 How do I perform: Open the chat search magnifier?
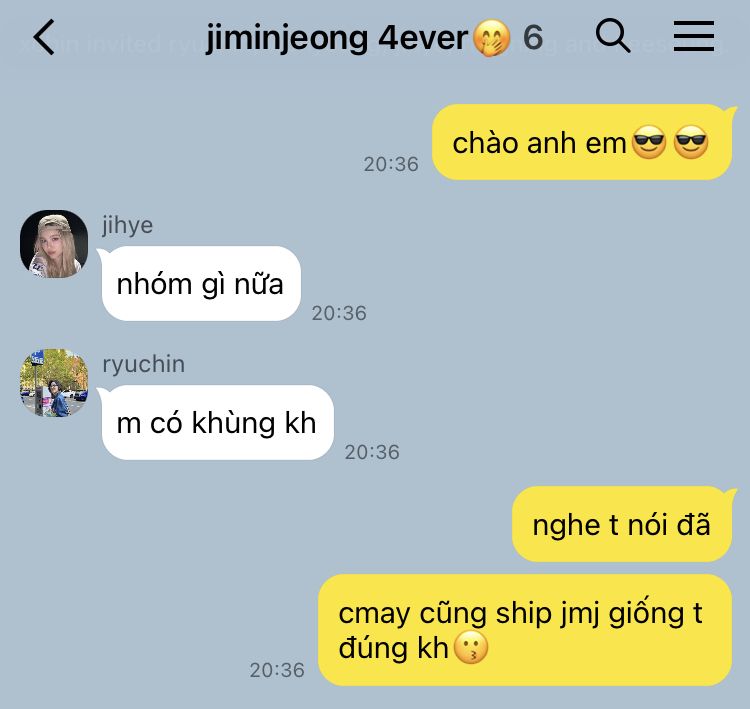pos(613,35)
